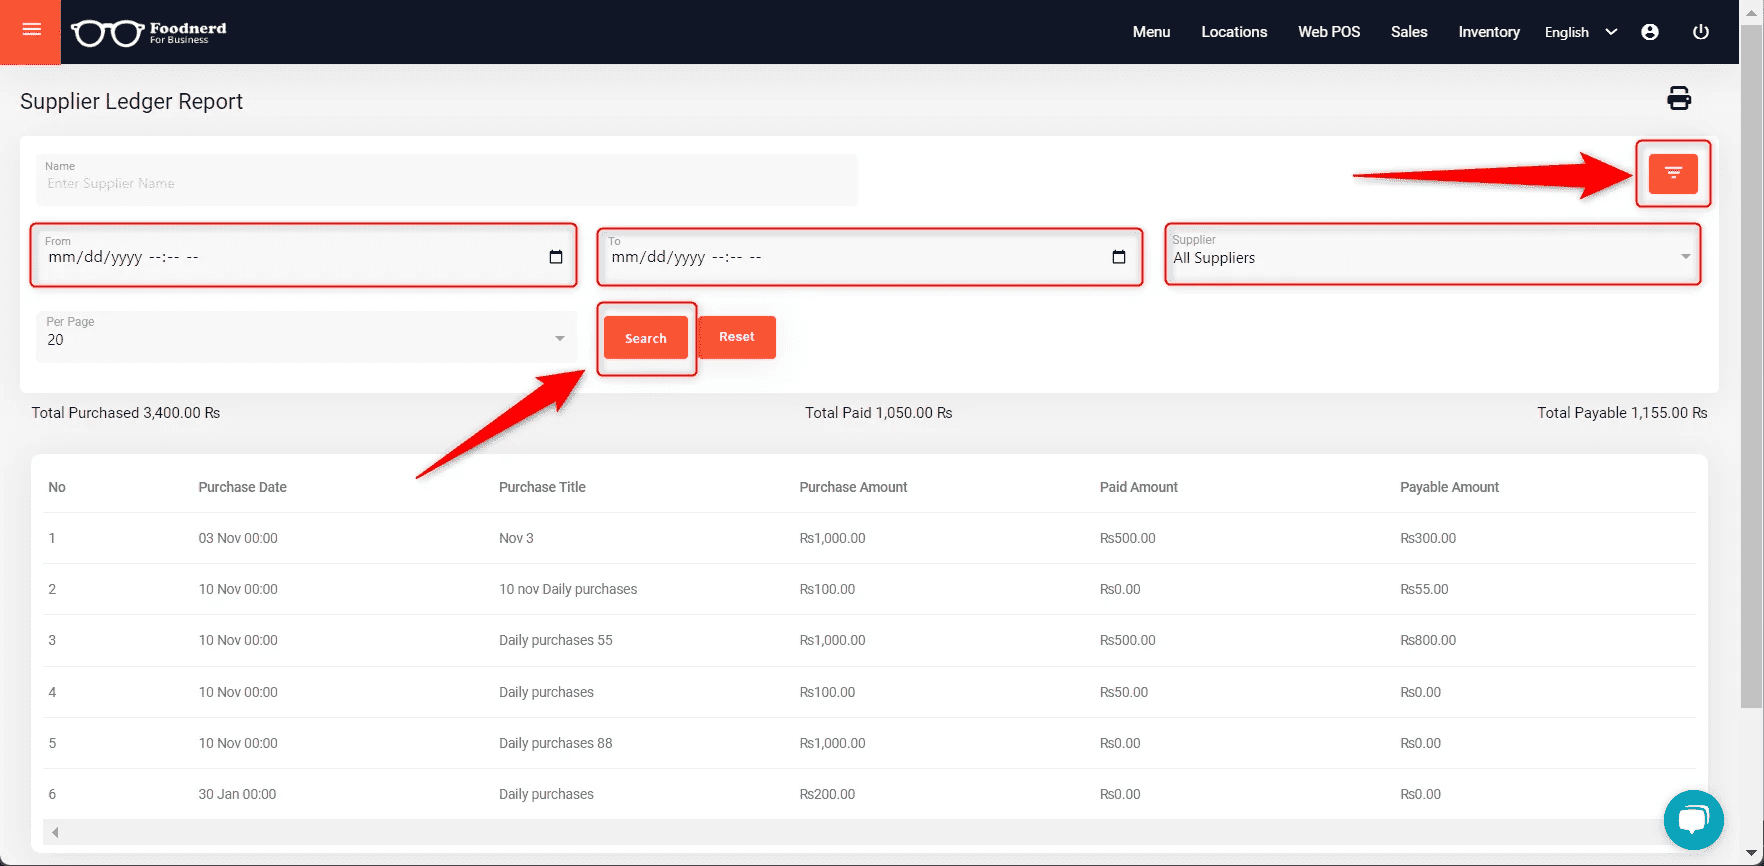Open the To date calendar picker
The image size is (1764, 866).
[x=1119, y=257]
